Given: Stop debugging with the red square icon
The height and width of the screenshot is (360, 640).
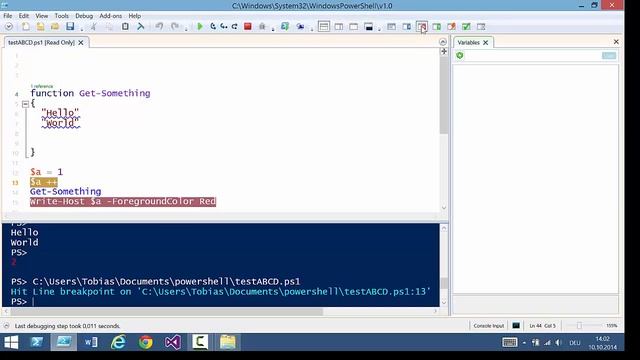Looking at the screenshot, I should (247, 27).
